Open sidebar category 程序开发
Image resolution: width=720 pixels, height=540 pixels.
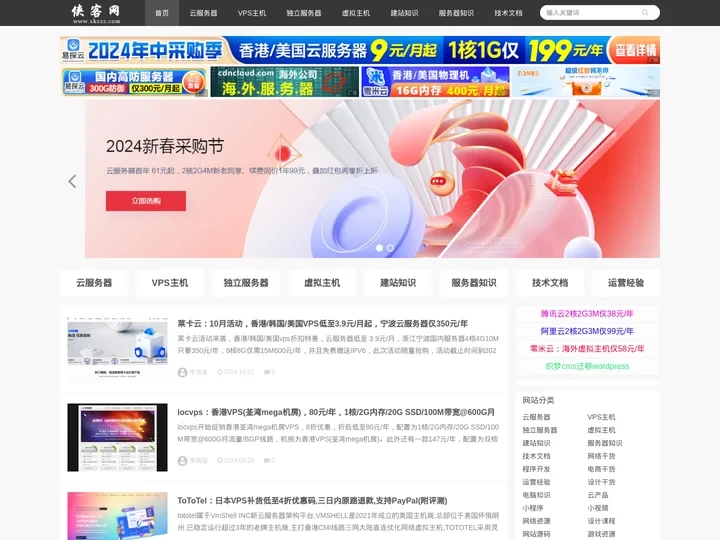pyautogui.click(x=536, y=469)
